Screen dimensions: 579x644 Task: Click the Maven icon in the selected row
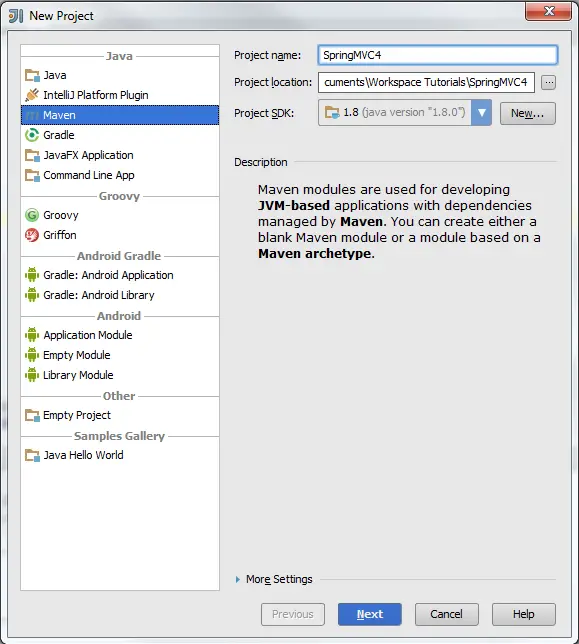tap(32, 115)
